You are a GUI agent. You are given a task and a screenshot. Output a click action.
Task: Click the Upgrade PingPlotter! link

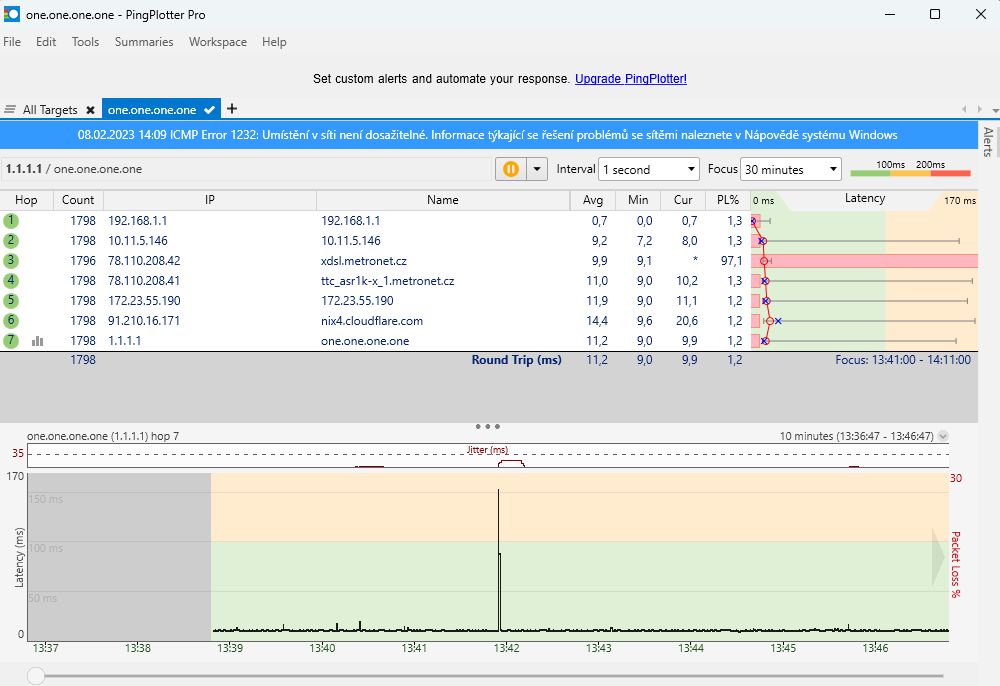(x=631, y=79)
